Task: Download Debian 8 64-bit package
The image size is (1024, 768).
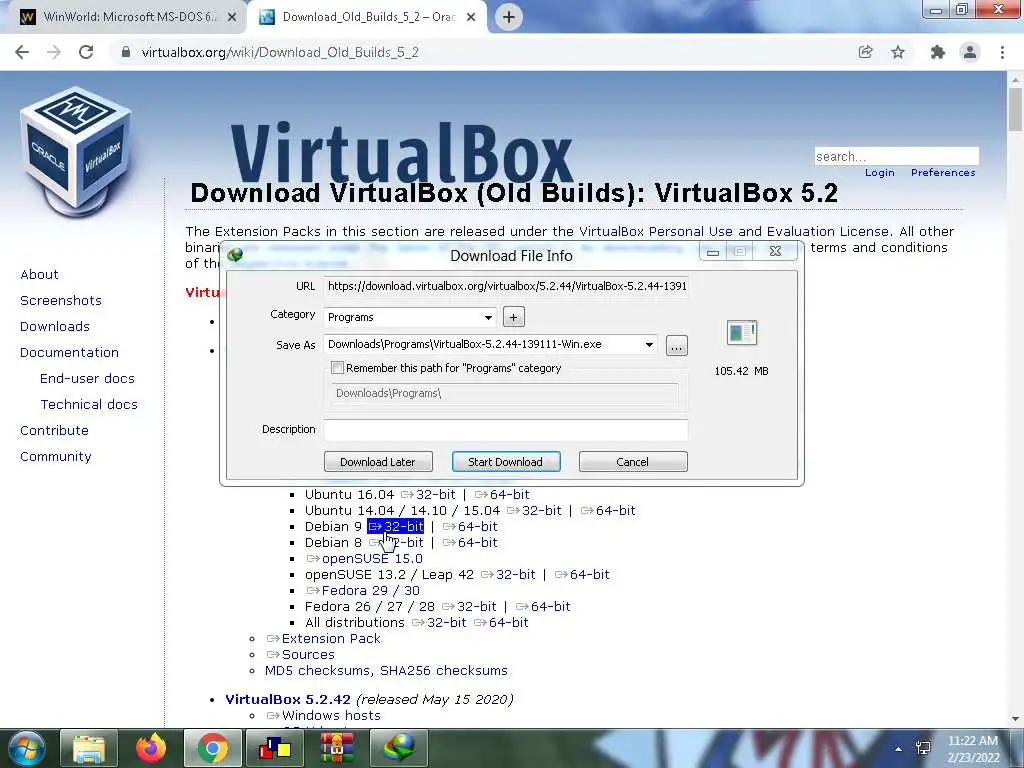Action: 470,543
